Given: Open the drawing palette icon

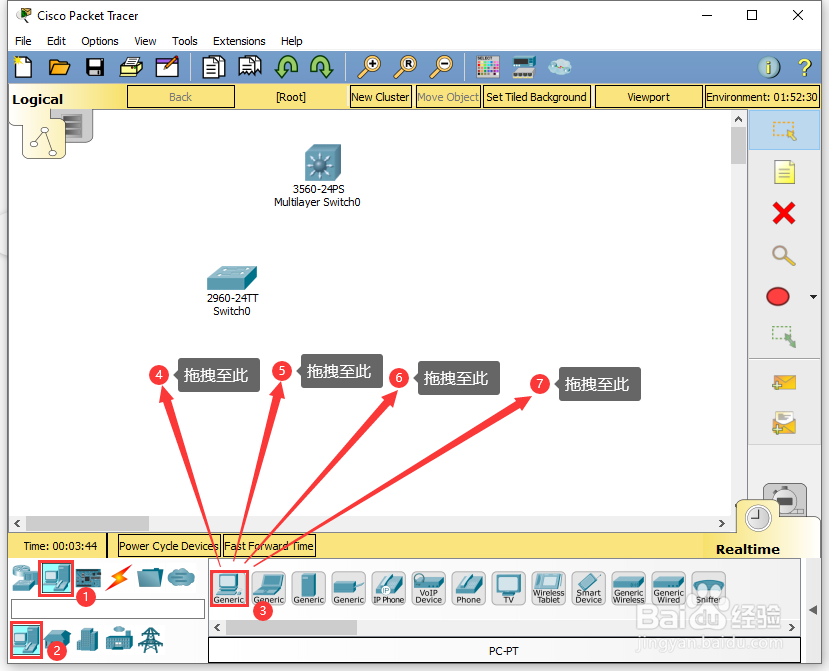Looking at the screenshot, I should (487, 67).
